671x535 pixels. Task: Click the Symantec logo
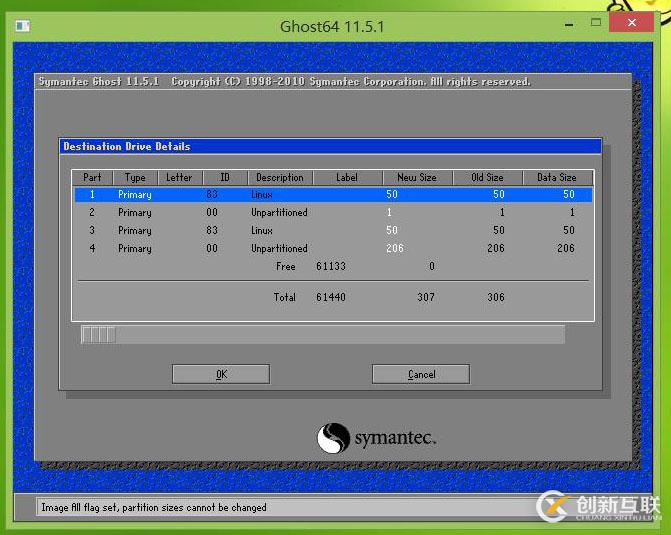coord(377,438)
